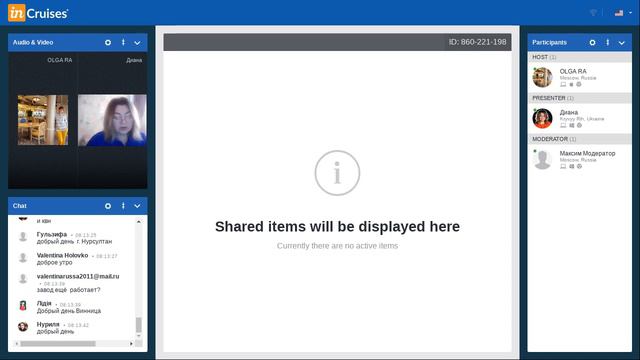The width and height of the screenshot is (640, 360).
Task: Click chat sender name Нурипя
Action: coord(48,324)
